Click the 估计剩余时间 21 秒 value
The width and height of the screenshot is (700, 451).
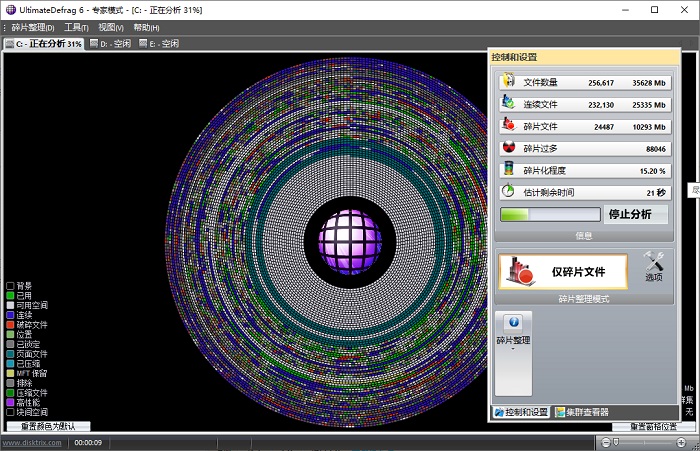(x=656, y=193)
